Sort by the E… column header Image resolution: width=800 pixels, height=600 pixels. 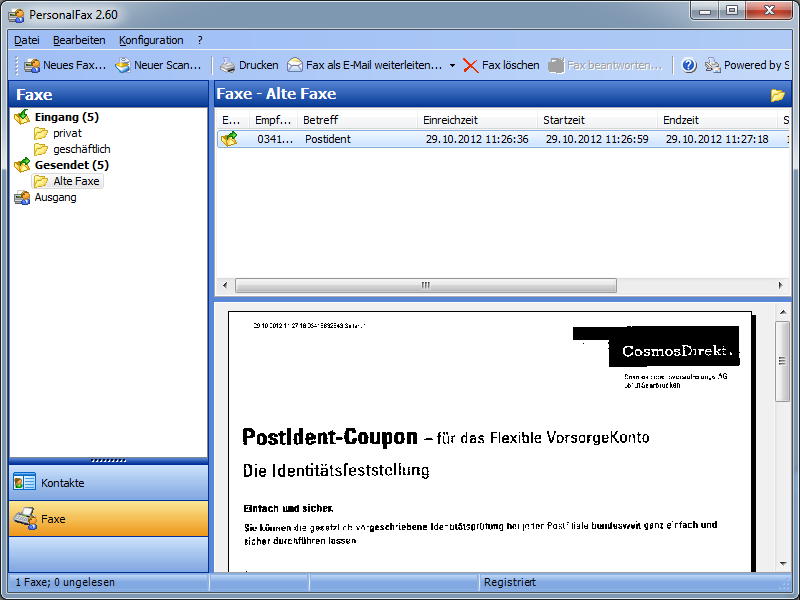pos(233,120)
